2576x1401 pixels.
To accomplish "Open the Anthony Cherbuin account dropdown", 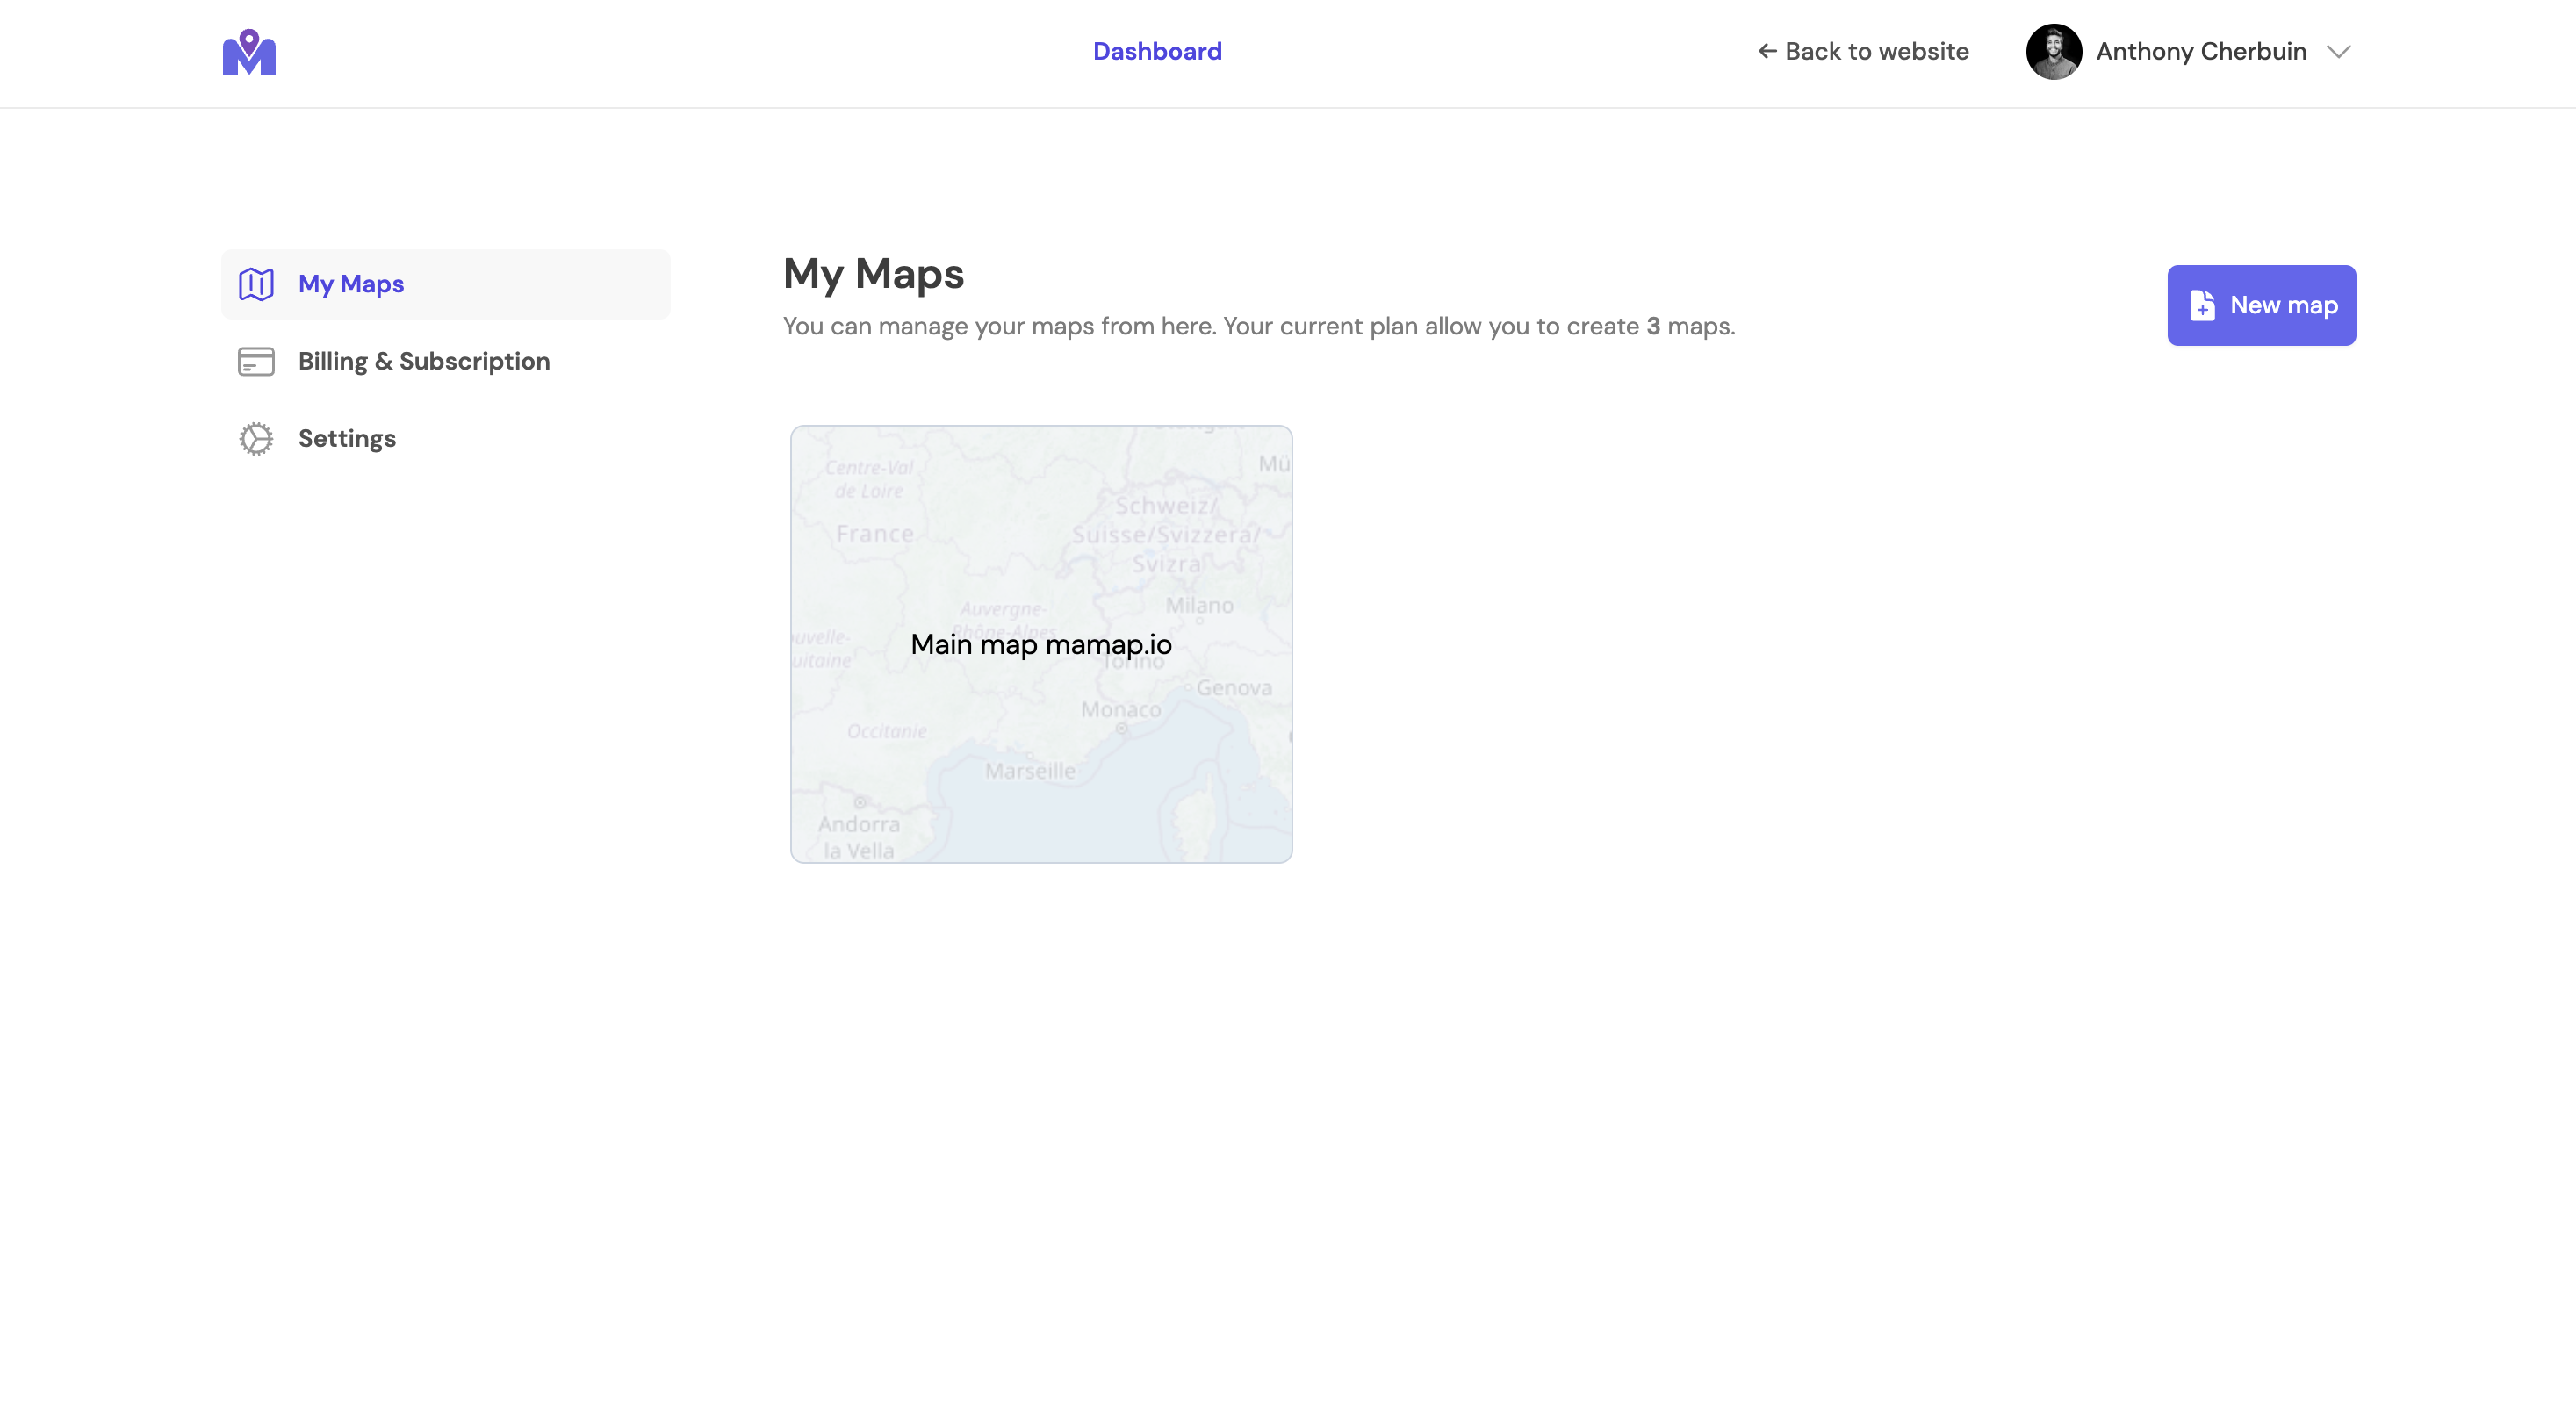I will coord(2200,51).
